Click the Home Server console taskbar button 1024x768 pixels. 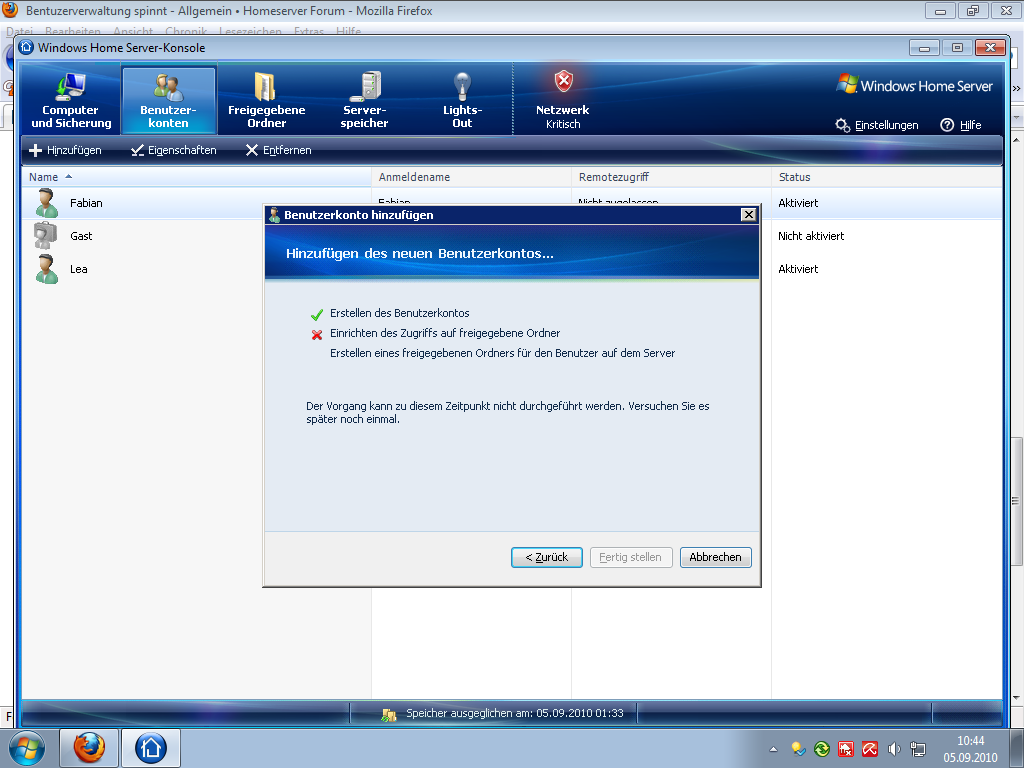pos(151,748)
